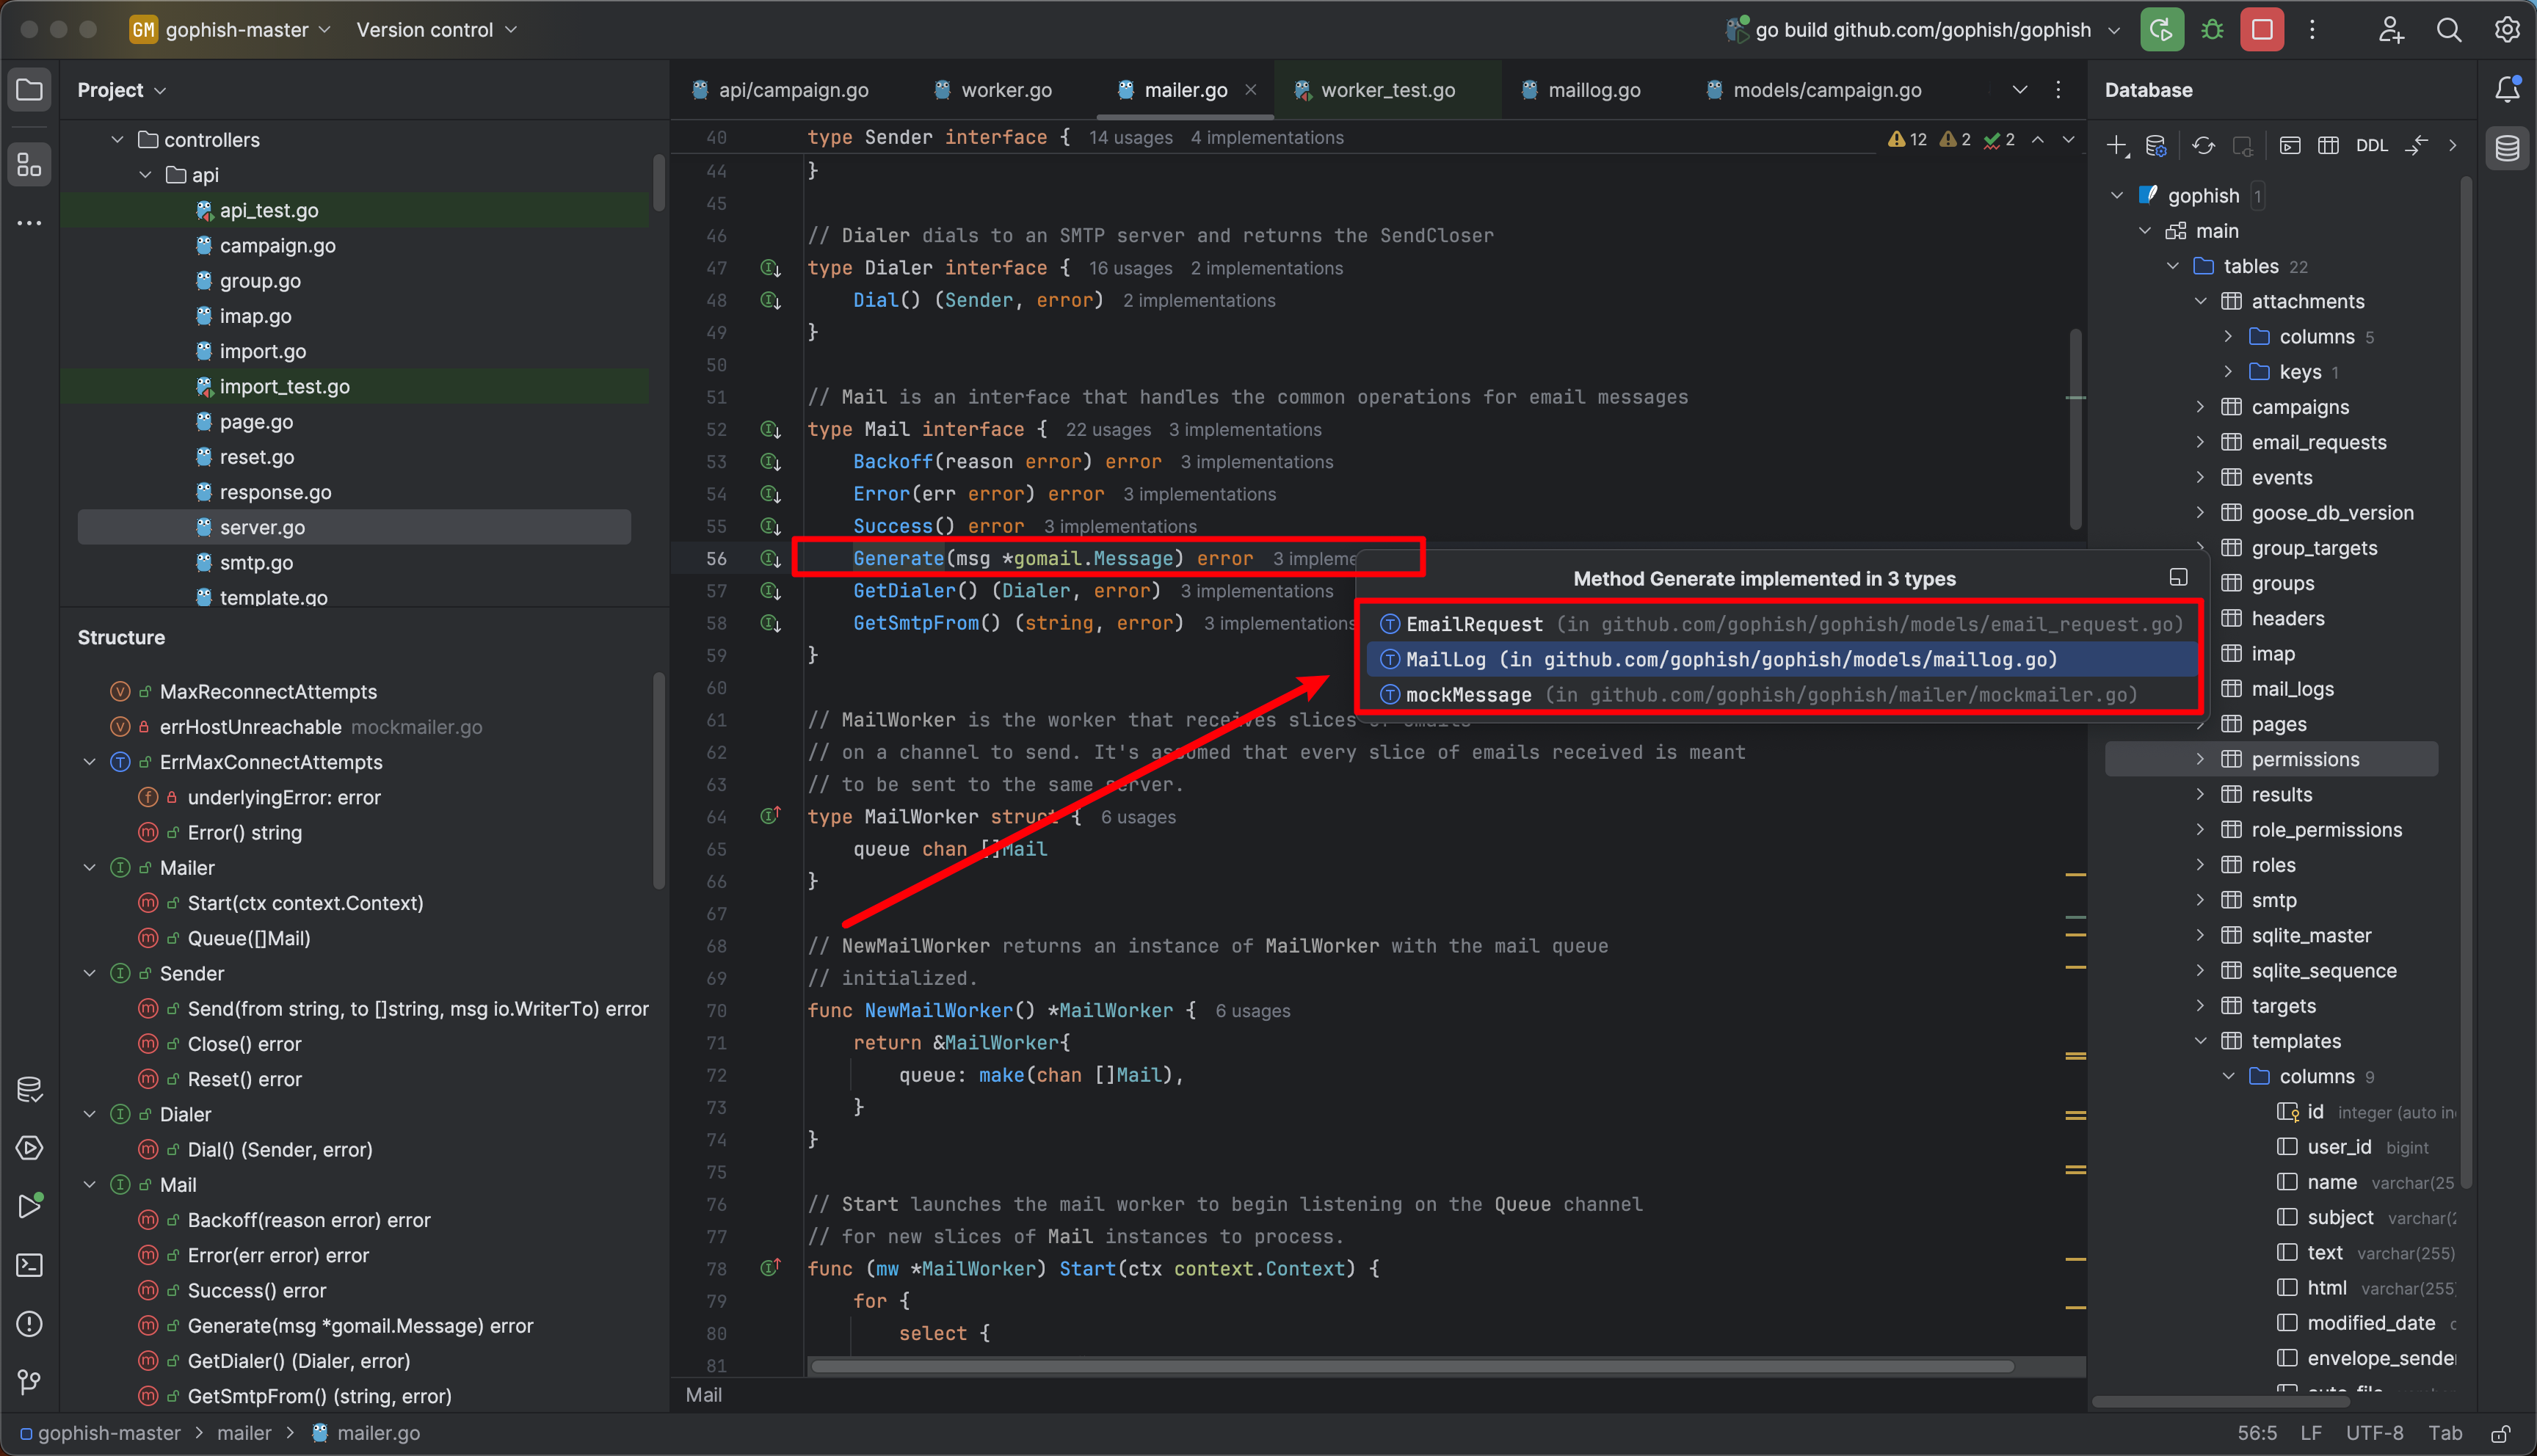Open the Structure tool window icon

(29, 164)
